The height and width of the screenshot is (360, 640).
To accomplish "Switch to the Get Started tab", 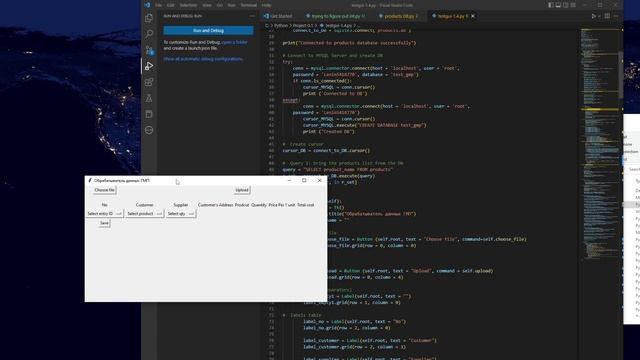I will (x=278, y=16).
